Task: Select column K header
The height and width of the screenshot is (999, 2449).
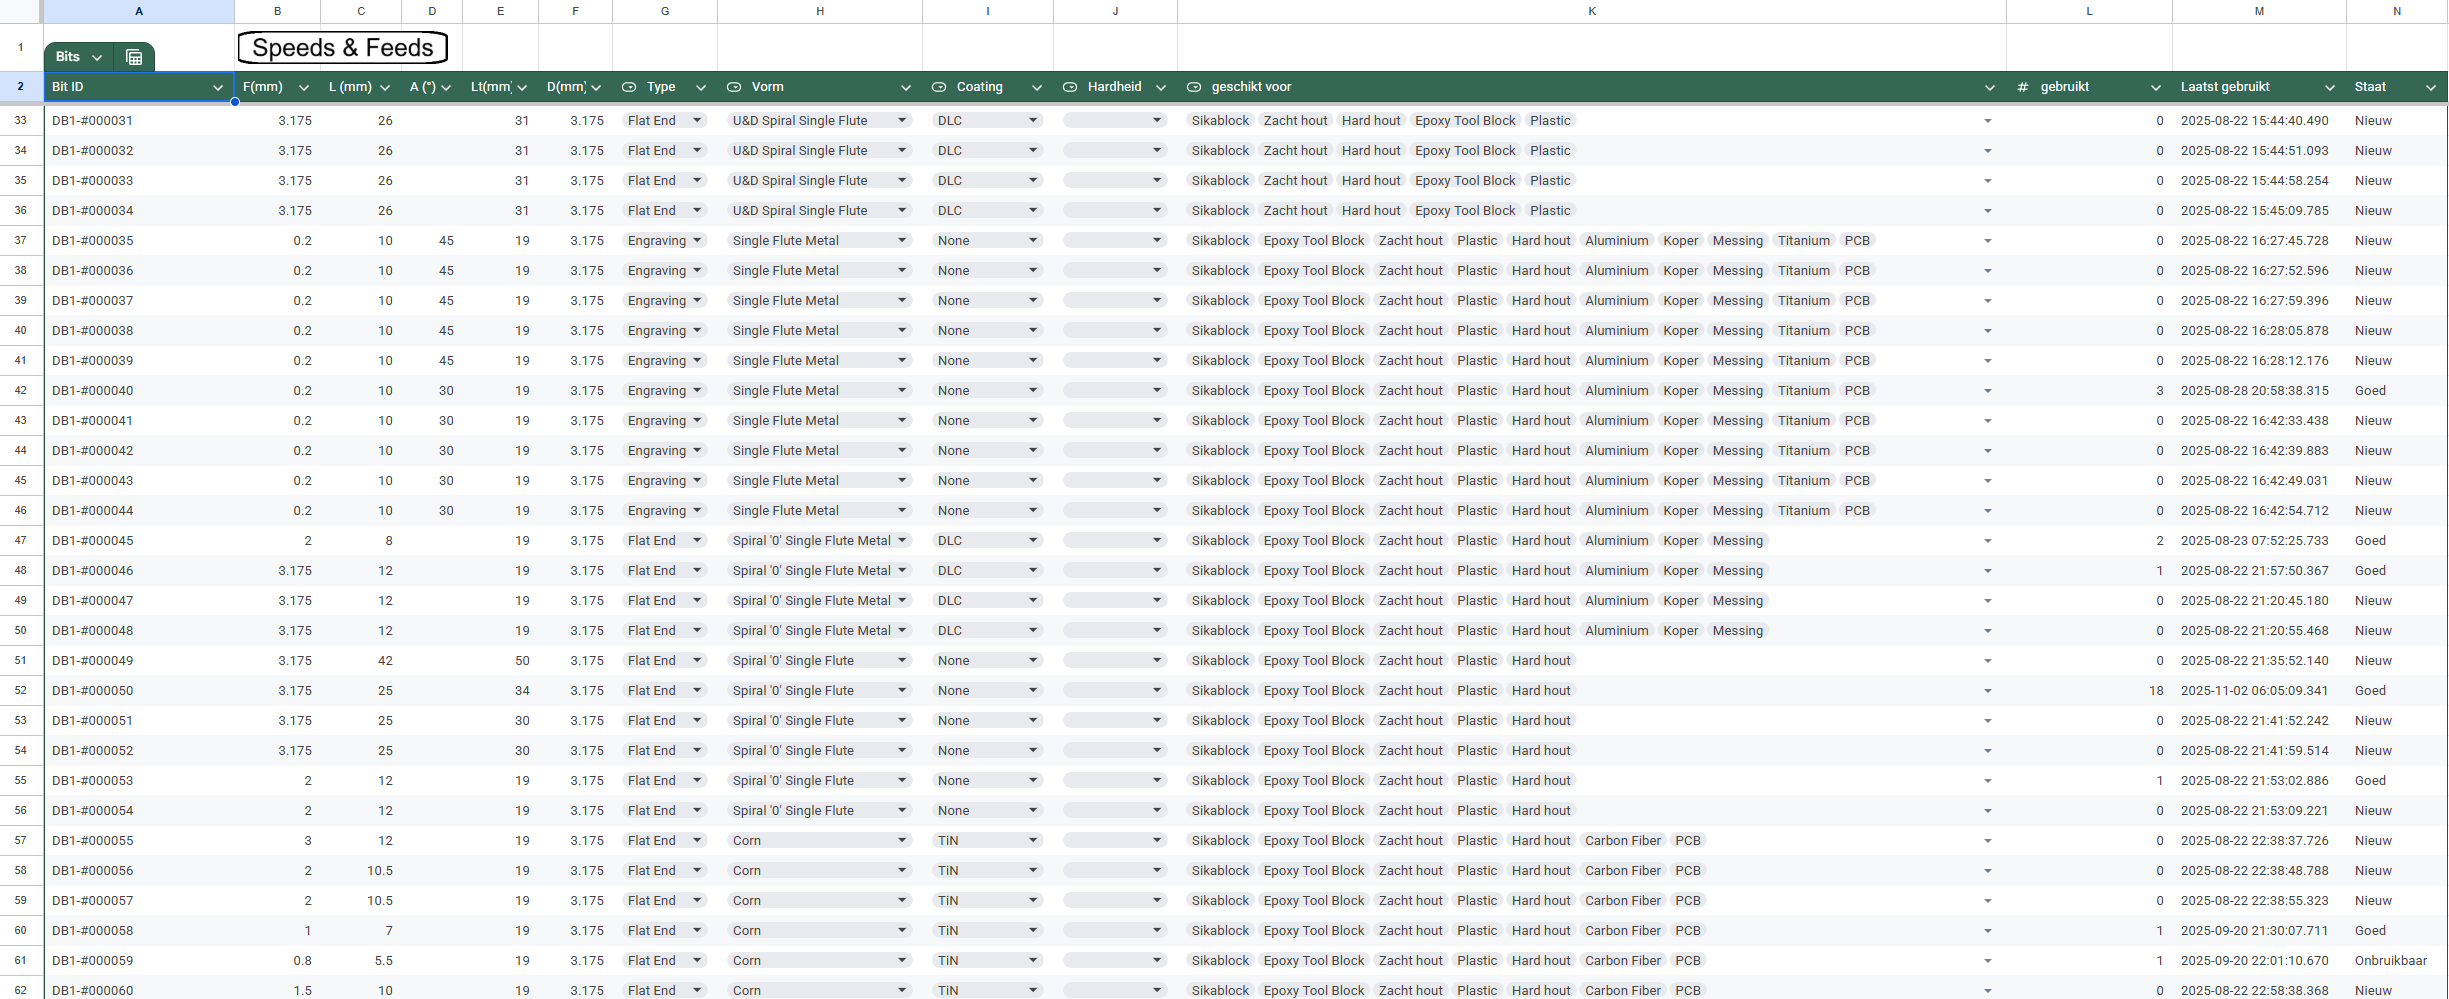Action: click(1591, 11)
